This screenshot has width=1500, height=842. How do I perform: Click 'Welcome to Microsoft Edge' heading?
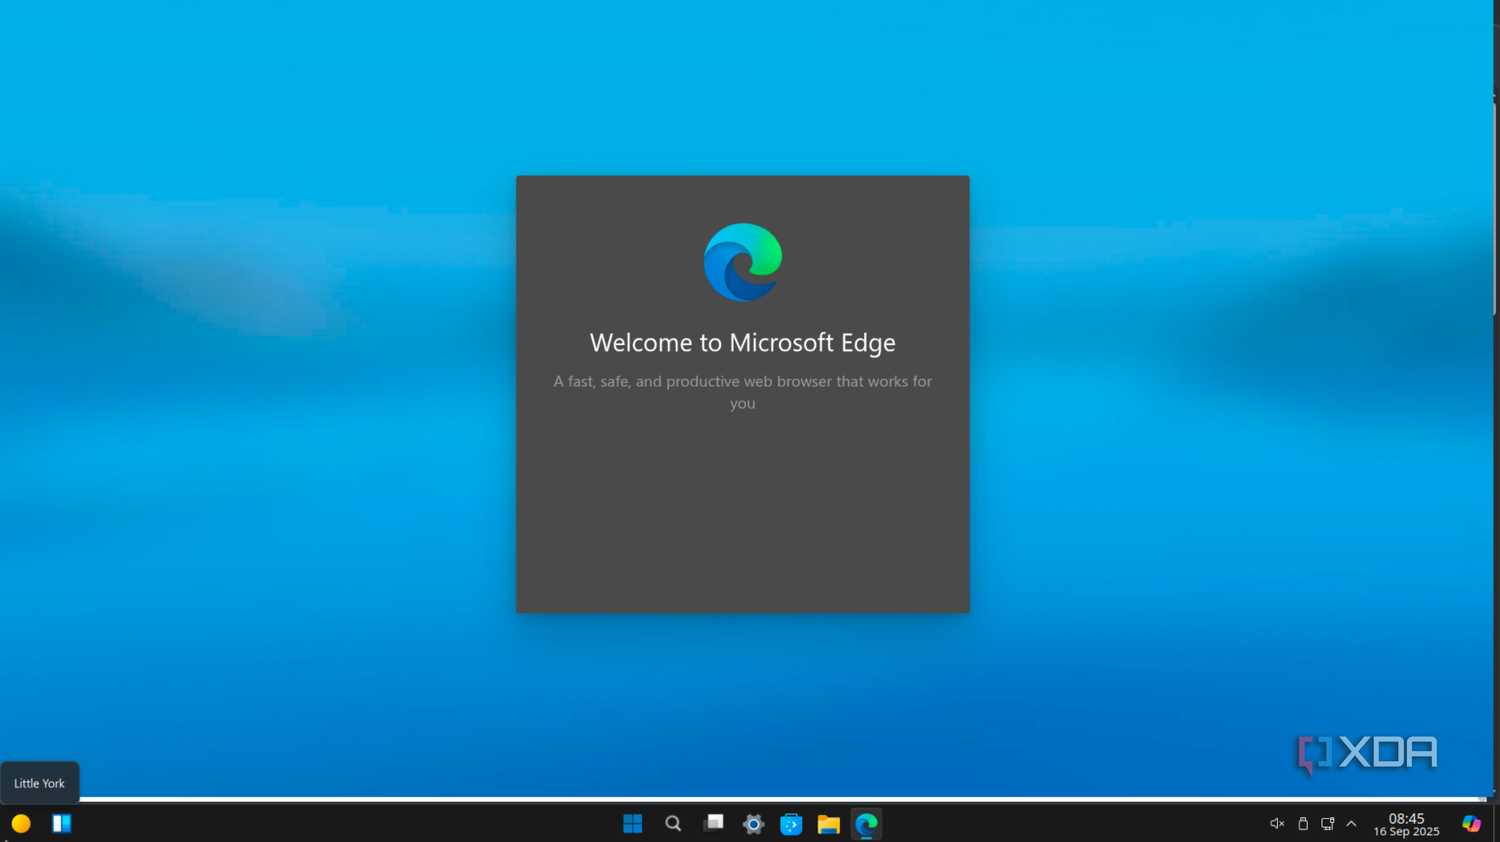743,342
